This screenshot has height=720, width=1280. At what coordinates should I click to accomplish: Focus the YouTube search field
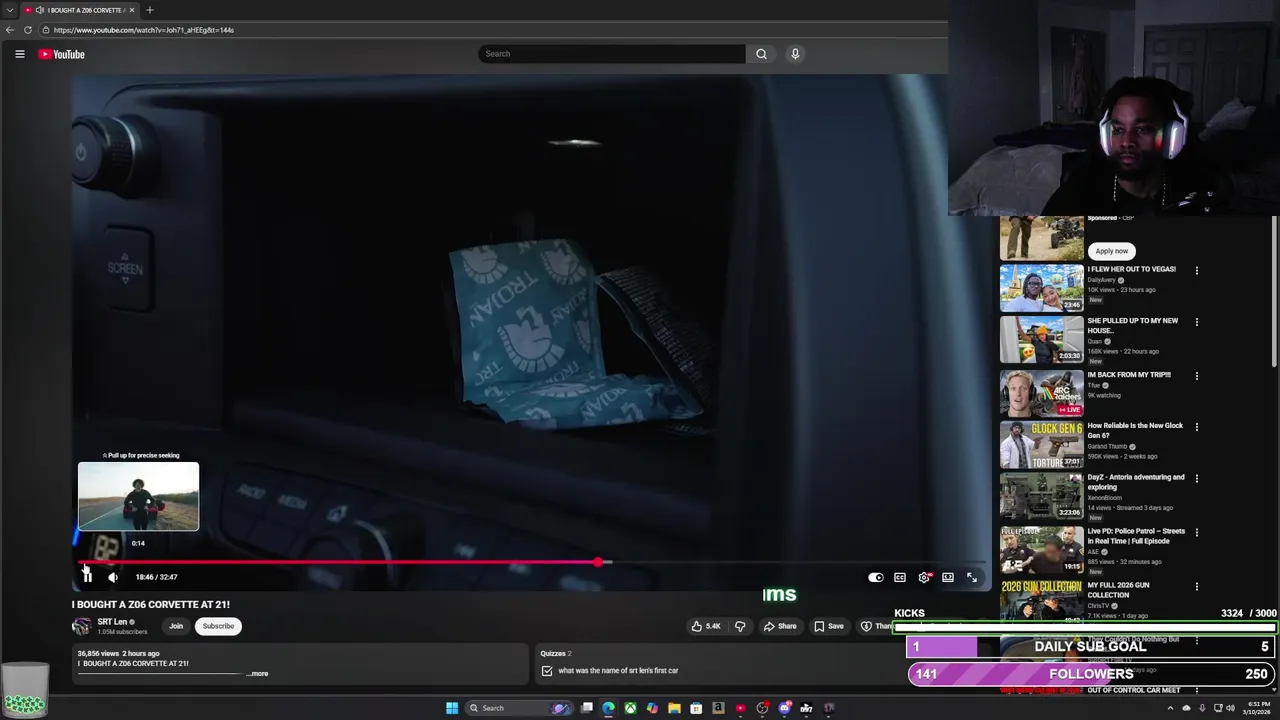click(x=612, y=54)
